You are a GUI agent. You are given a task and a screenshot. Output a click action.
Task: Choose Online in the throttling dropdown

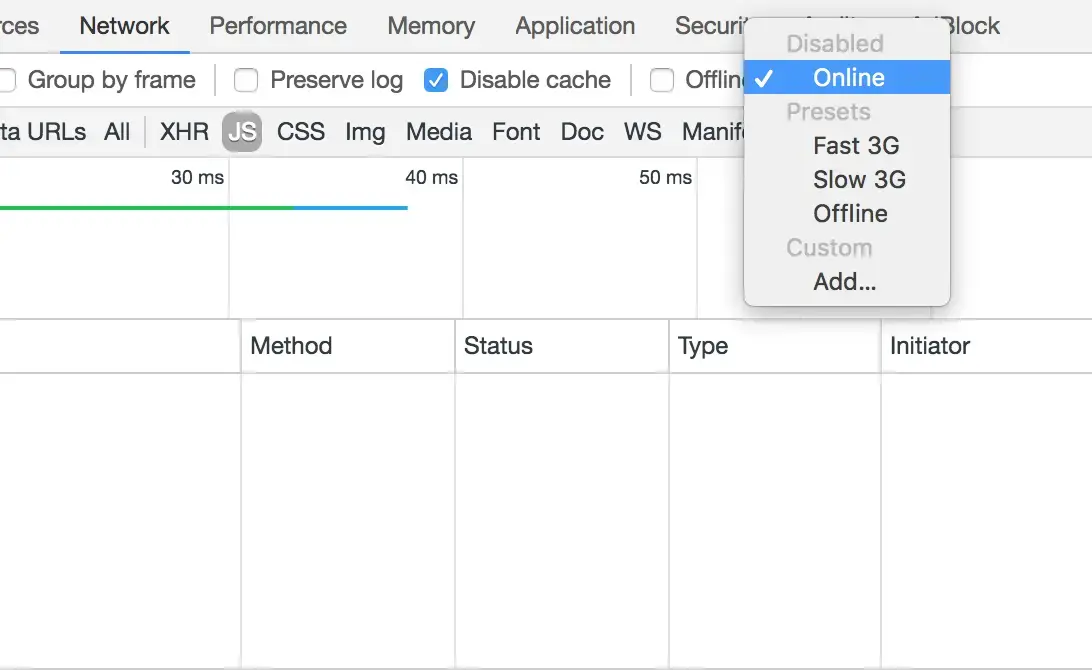click(848, 78)
